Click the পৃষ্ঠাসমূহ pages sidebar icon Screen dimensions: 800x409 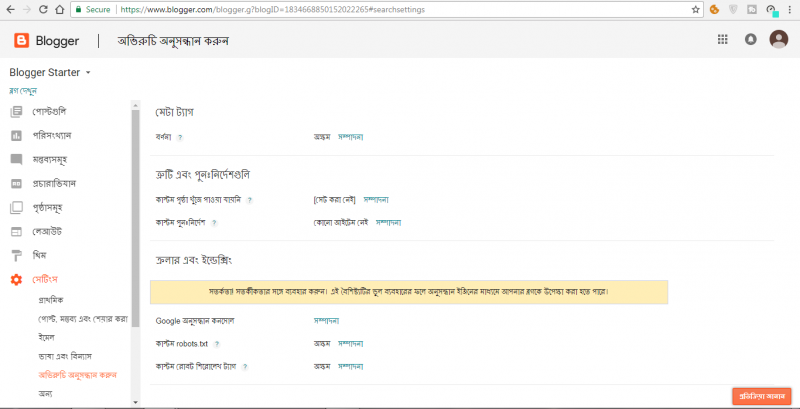click(x=16, y=208)
